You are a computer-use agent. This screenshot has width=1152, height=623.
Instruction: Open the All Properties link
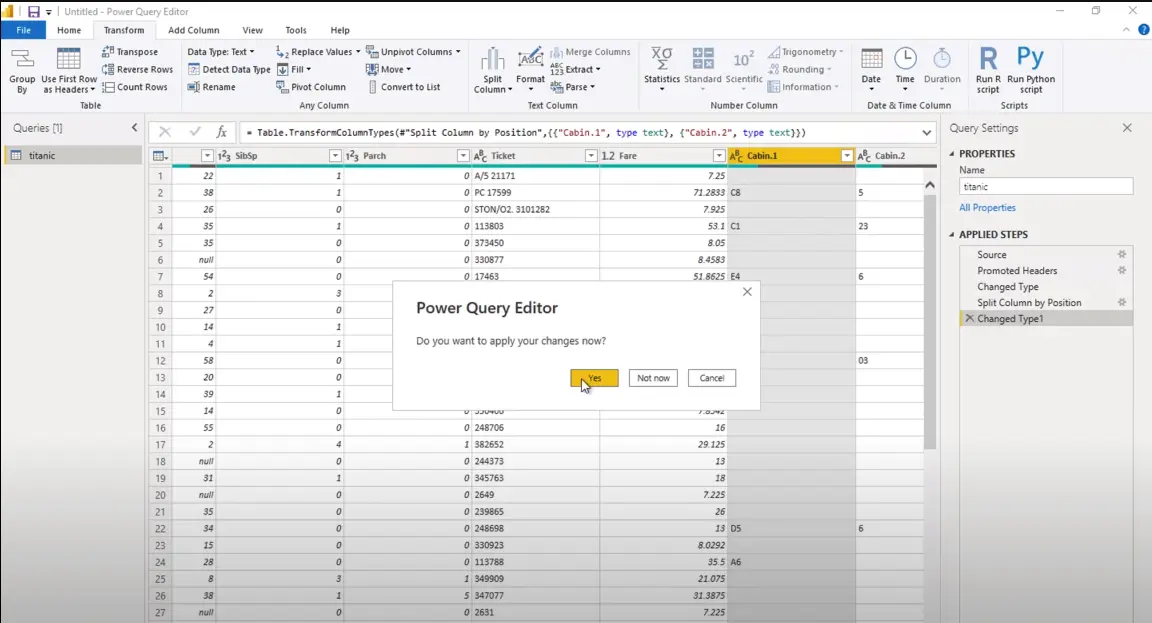pyautogui.click(x=987, y=208)
